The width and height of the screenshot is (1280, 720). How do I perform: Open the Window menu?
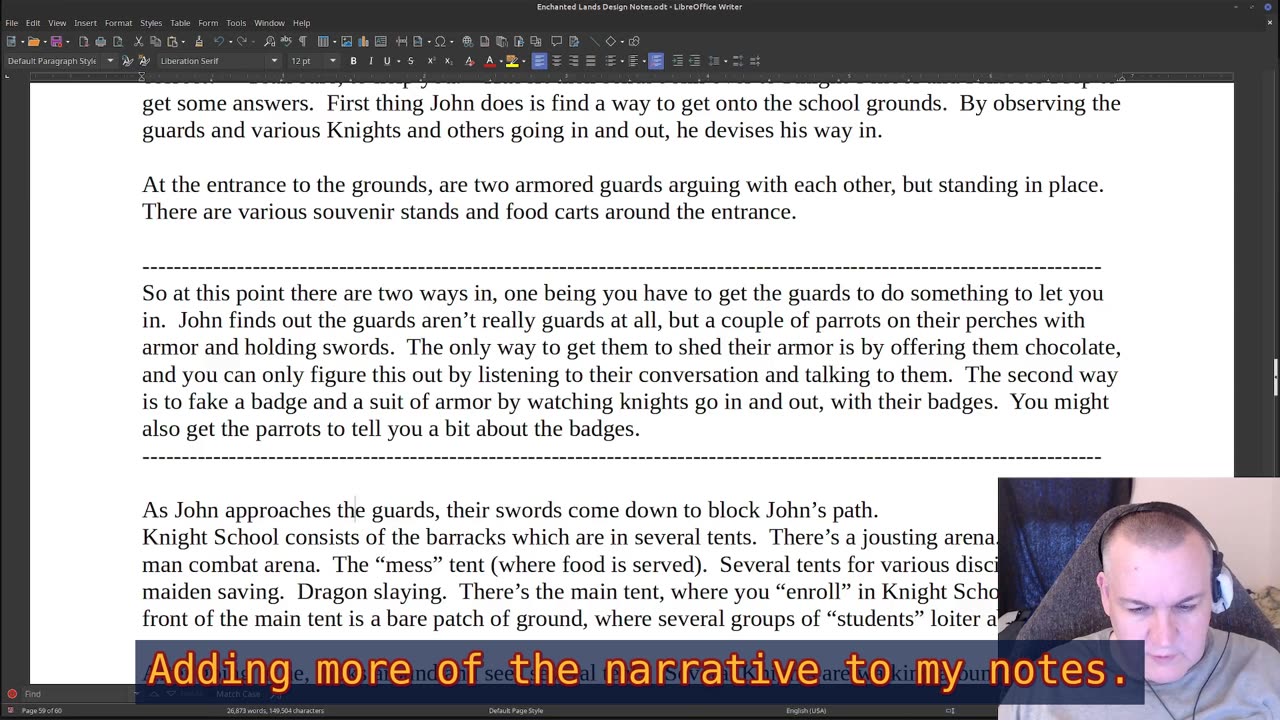pos(269,22)
